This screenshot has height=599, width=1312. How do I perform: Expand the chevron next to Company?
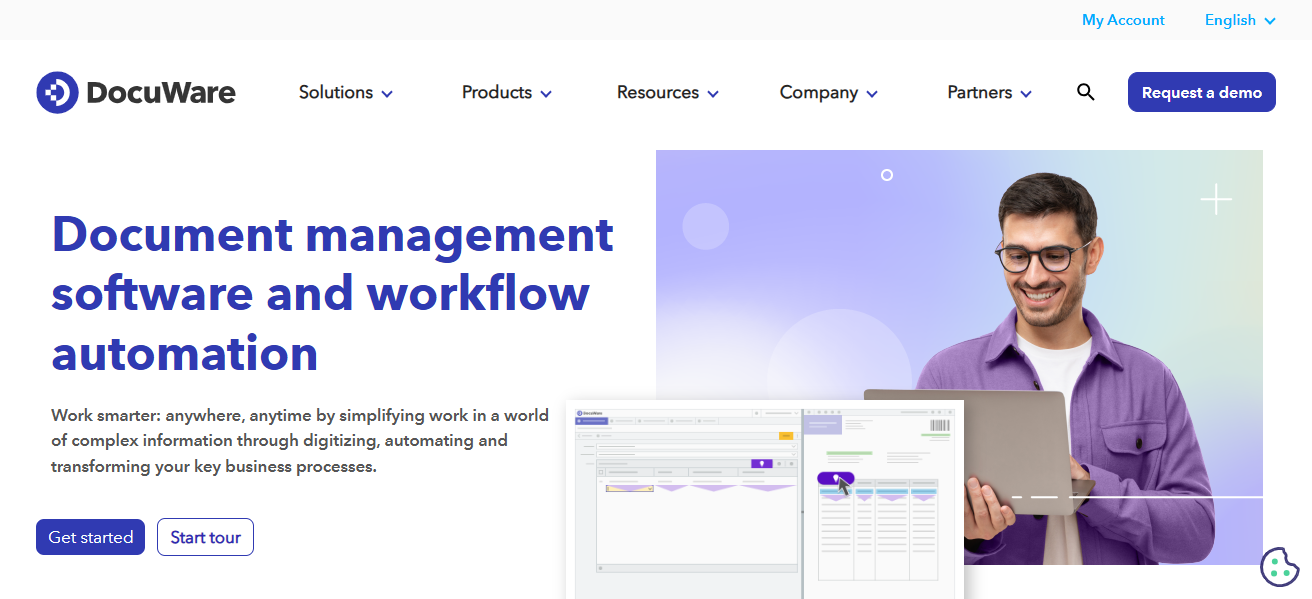872,94
